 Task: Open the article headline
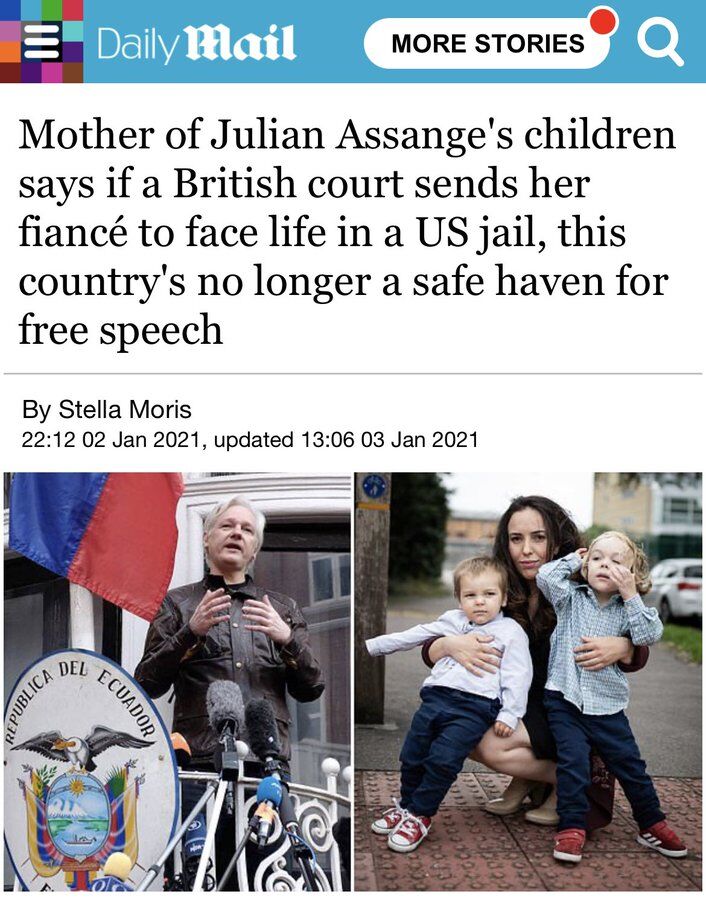tap(347, 232)
